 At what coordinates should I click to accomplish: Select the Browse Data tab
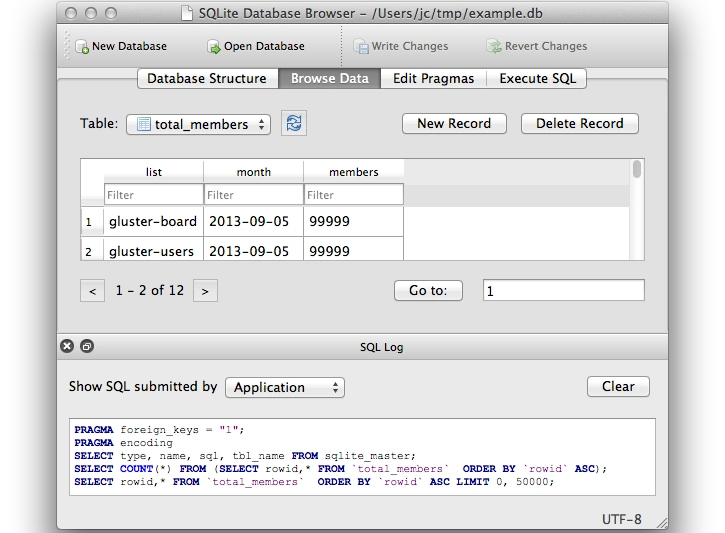click(330, 78)
